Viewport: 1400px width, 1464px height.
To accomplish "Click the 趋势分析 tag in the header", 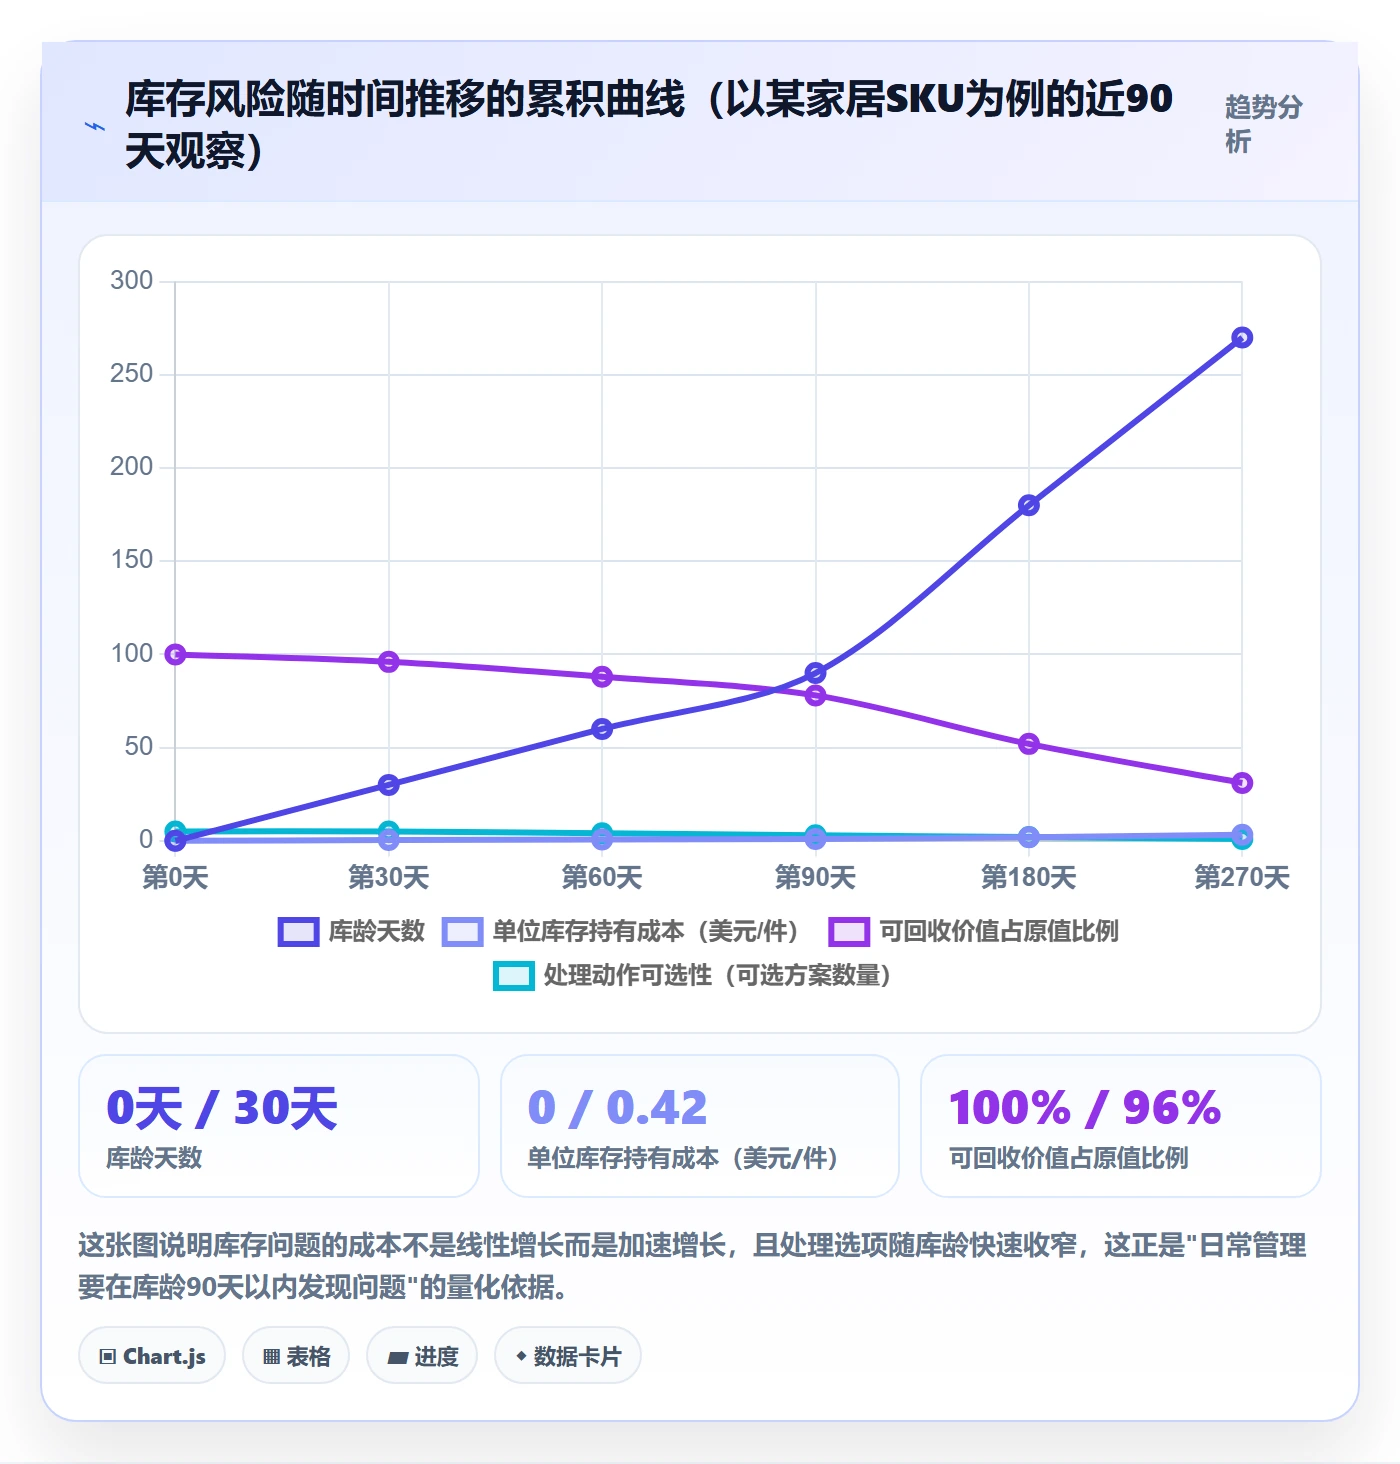I will pos(1264,124).
